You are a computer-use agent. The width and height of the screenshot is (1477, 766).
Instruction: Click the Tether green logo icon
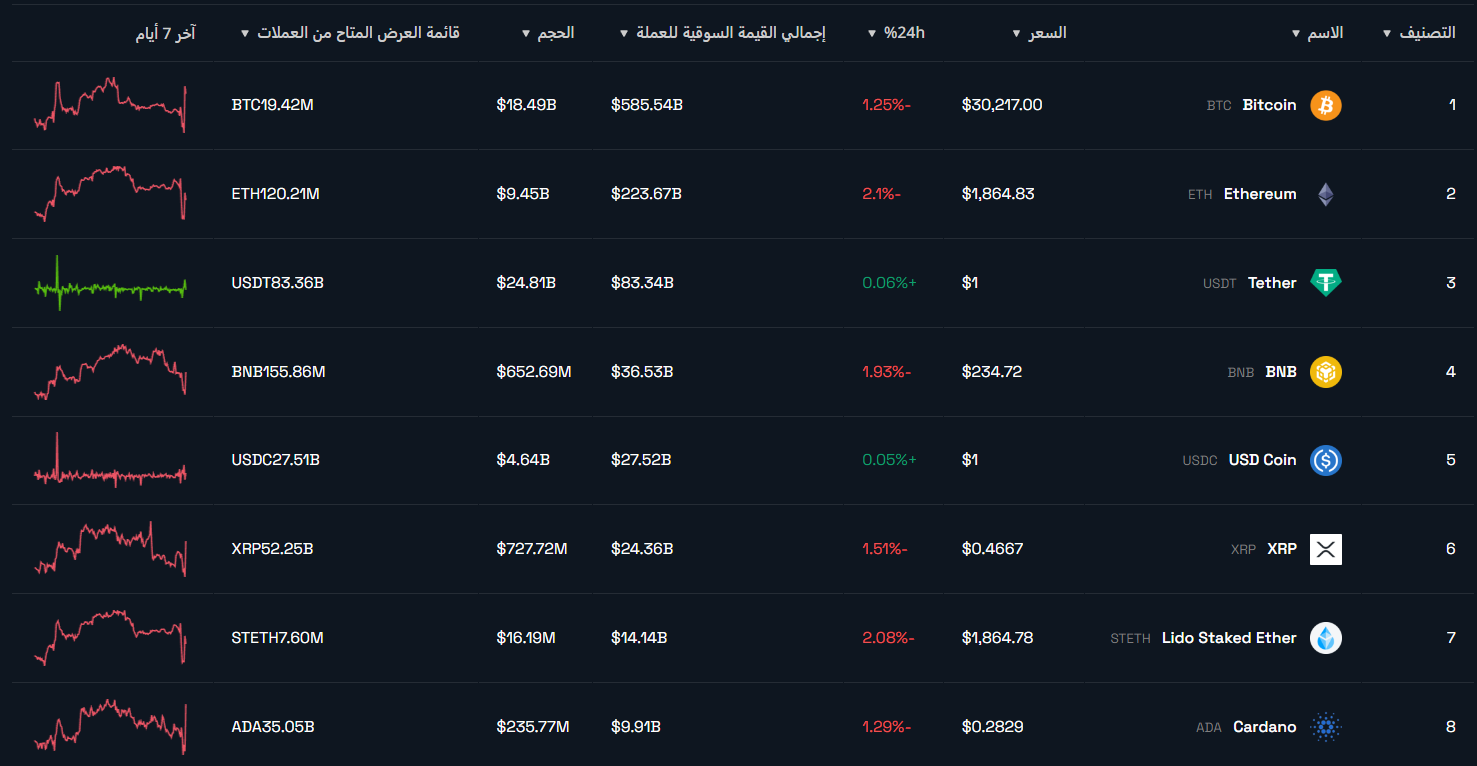click(x=1325, y=283)
